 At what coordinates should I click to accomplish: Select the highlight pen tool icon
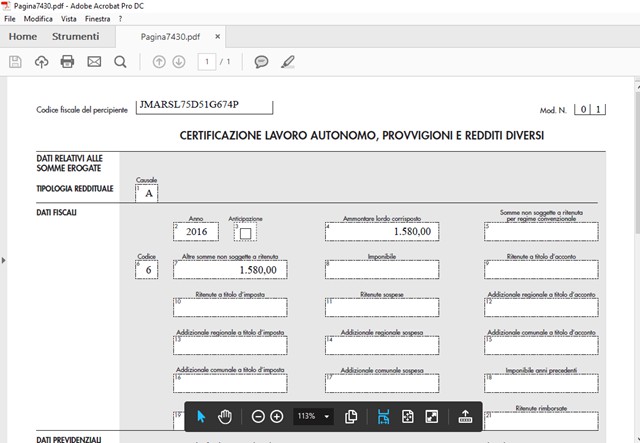[x=288, y=62]
